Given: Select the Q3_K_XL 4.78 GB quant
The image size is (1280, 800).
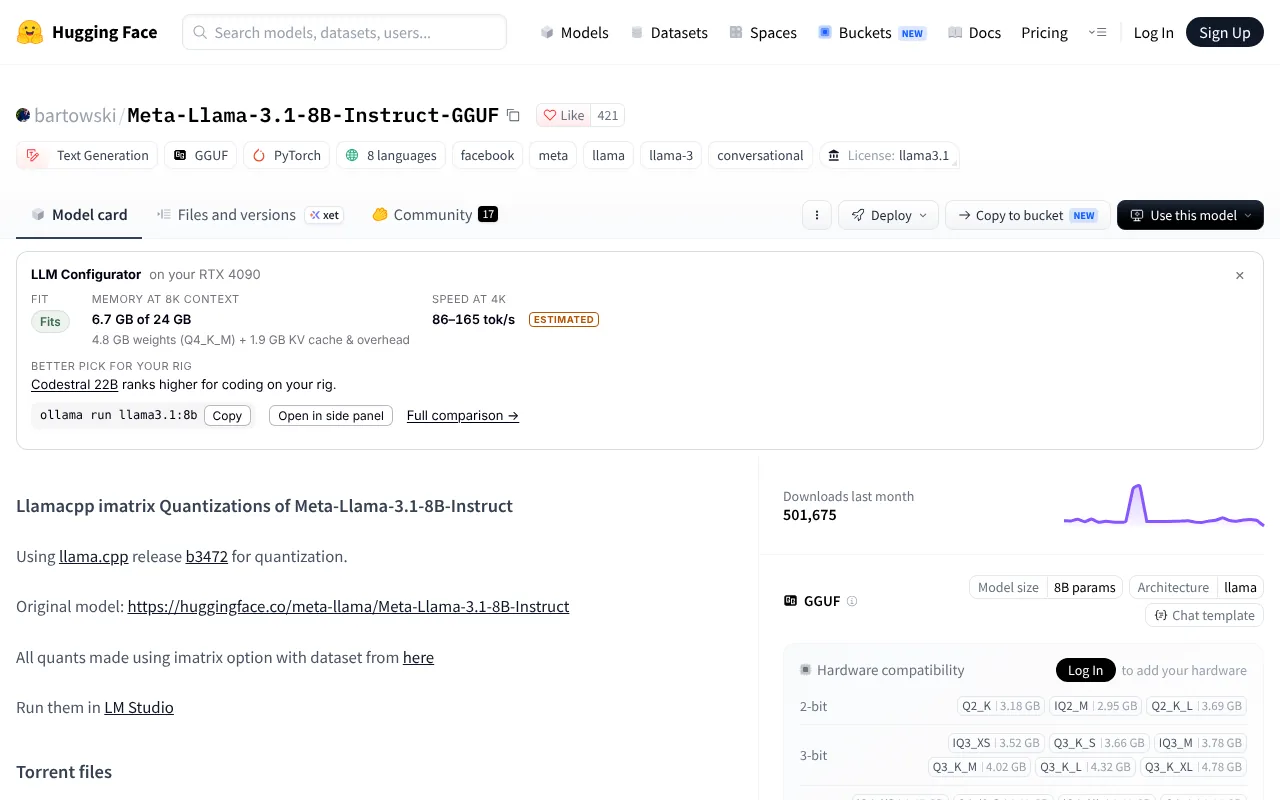Looking at the screenshot, I should 1193,767.
